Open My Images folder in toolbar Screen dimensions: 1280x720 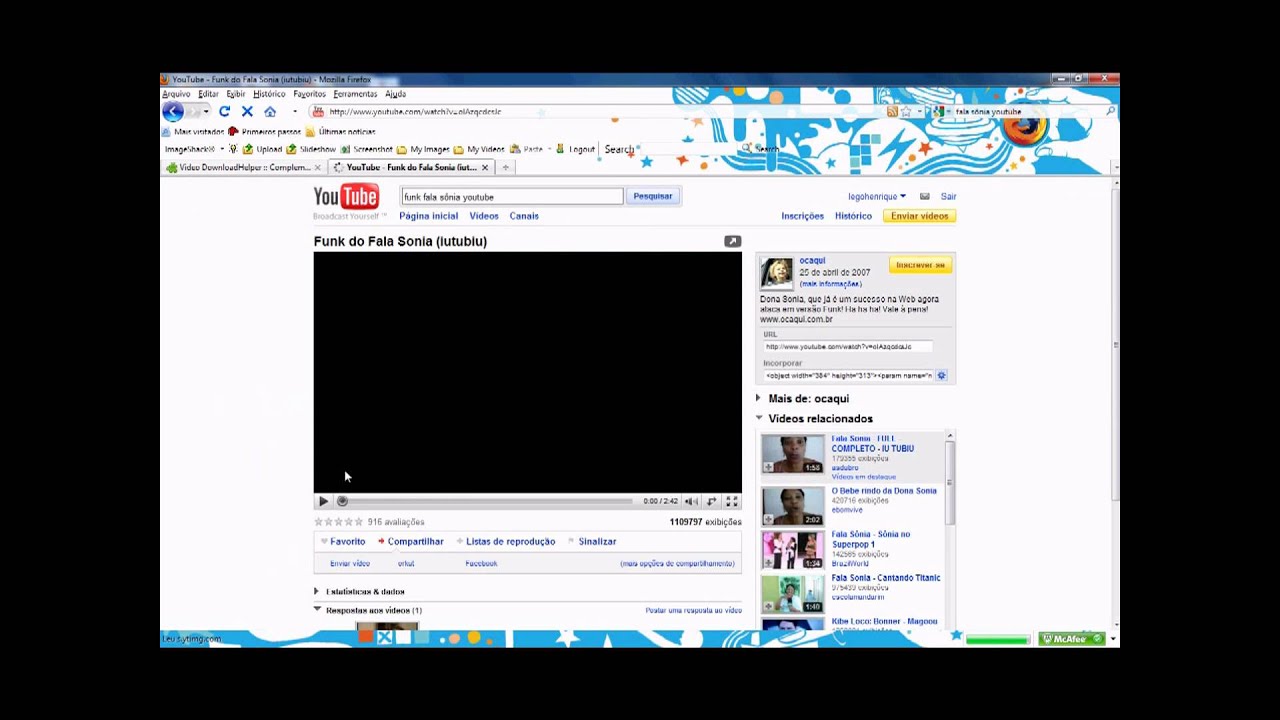[423, 149]
